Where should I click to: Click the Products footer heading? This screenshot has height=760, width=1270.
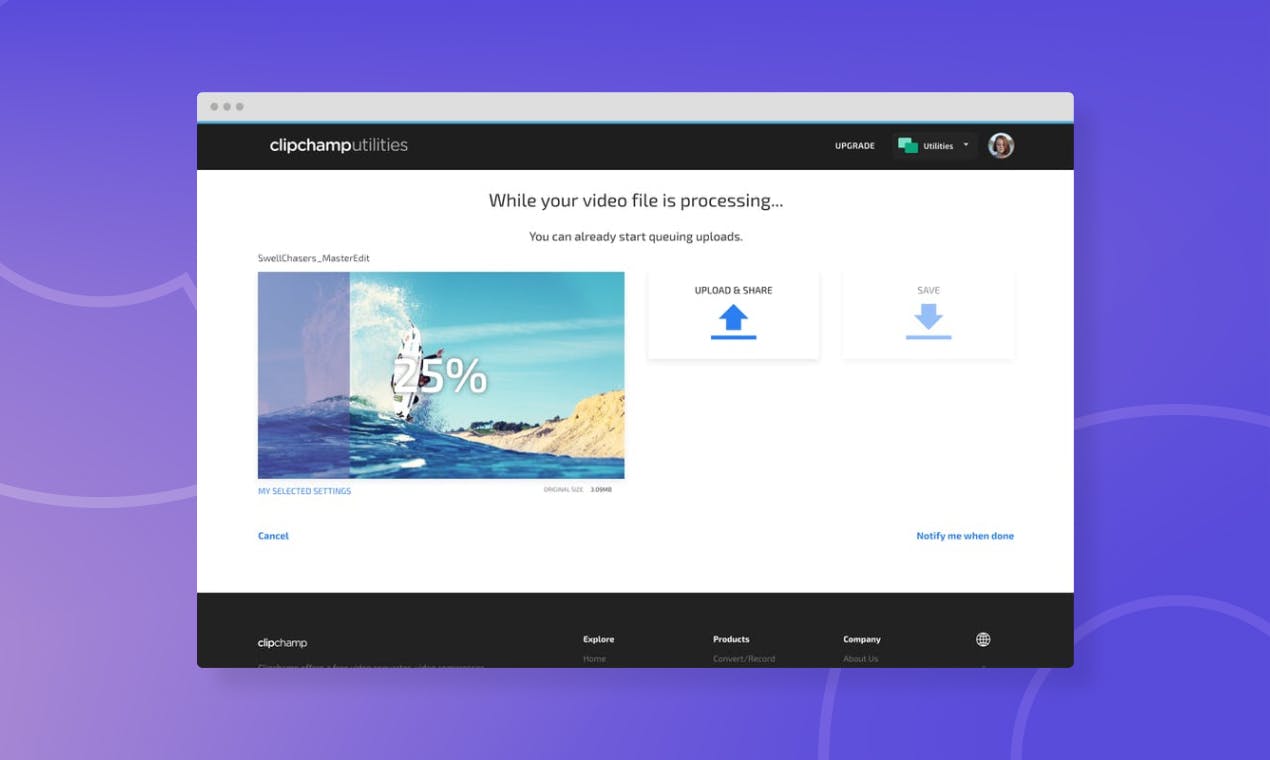(x=731, y=639)
